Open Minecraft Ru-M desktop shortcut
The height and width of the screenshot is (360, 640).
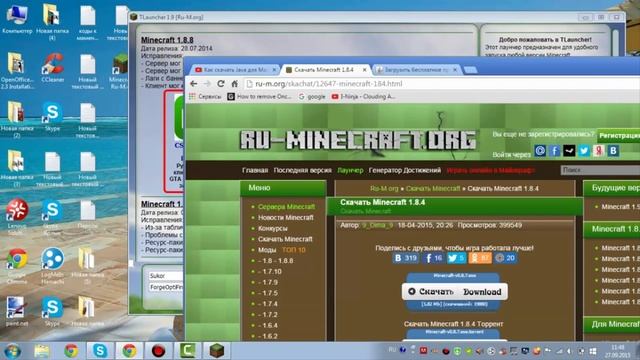(120, 71)
